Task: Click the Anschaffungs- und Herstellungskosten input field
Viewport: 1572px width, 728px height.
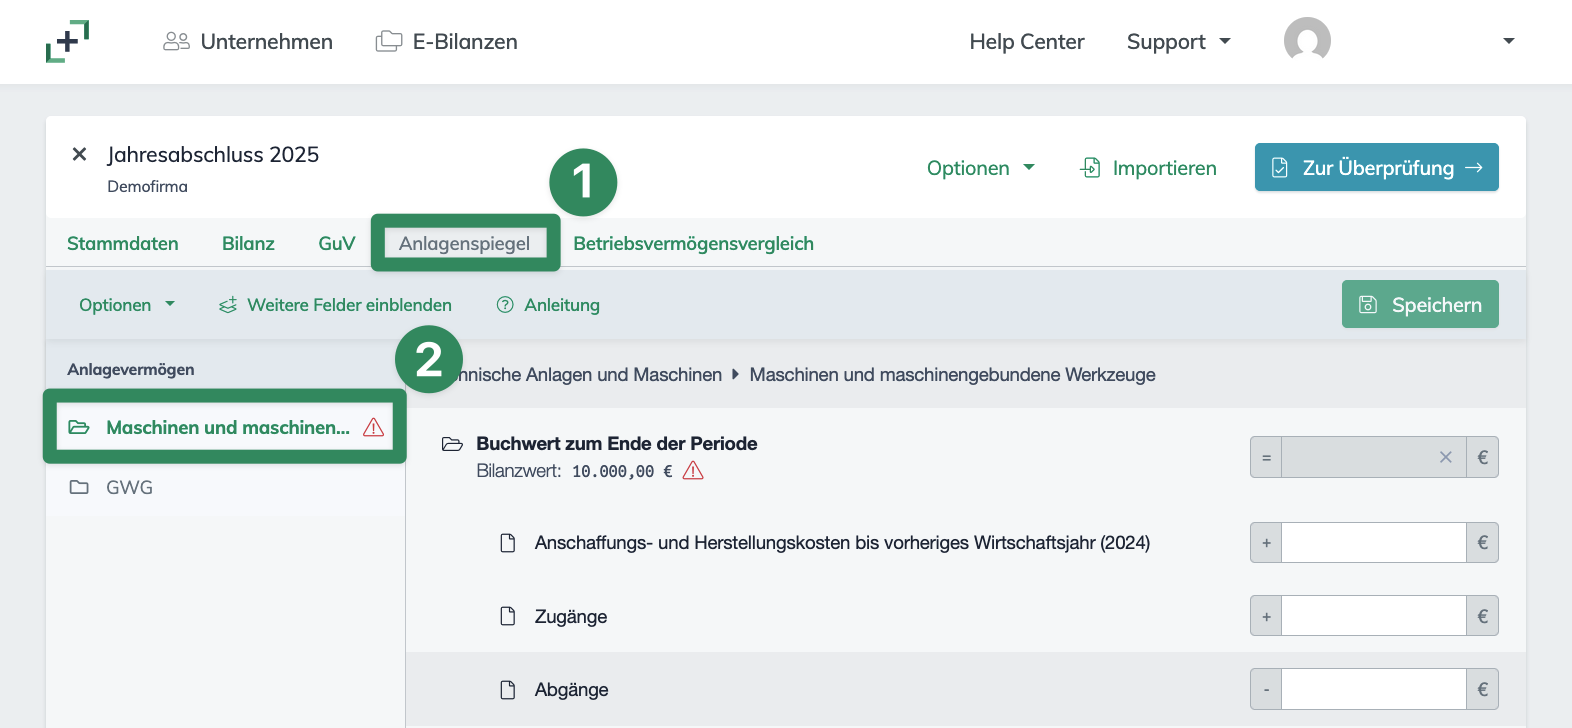Action: click(x=1374, y=543)
